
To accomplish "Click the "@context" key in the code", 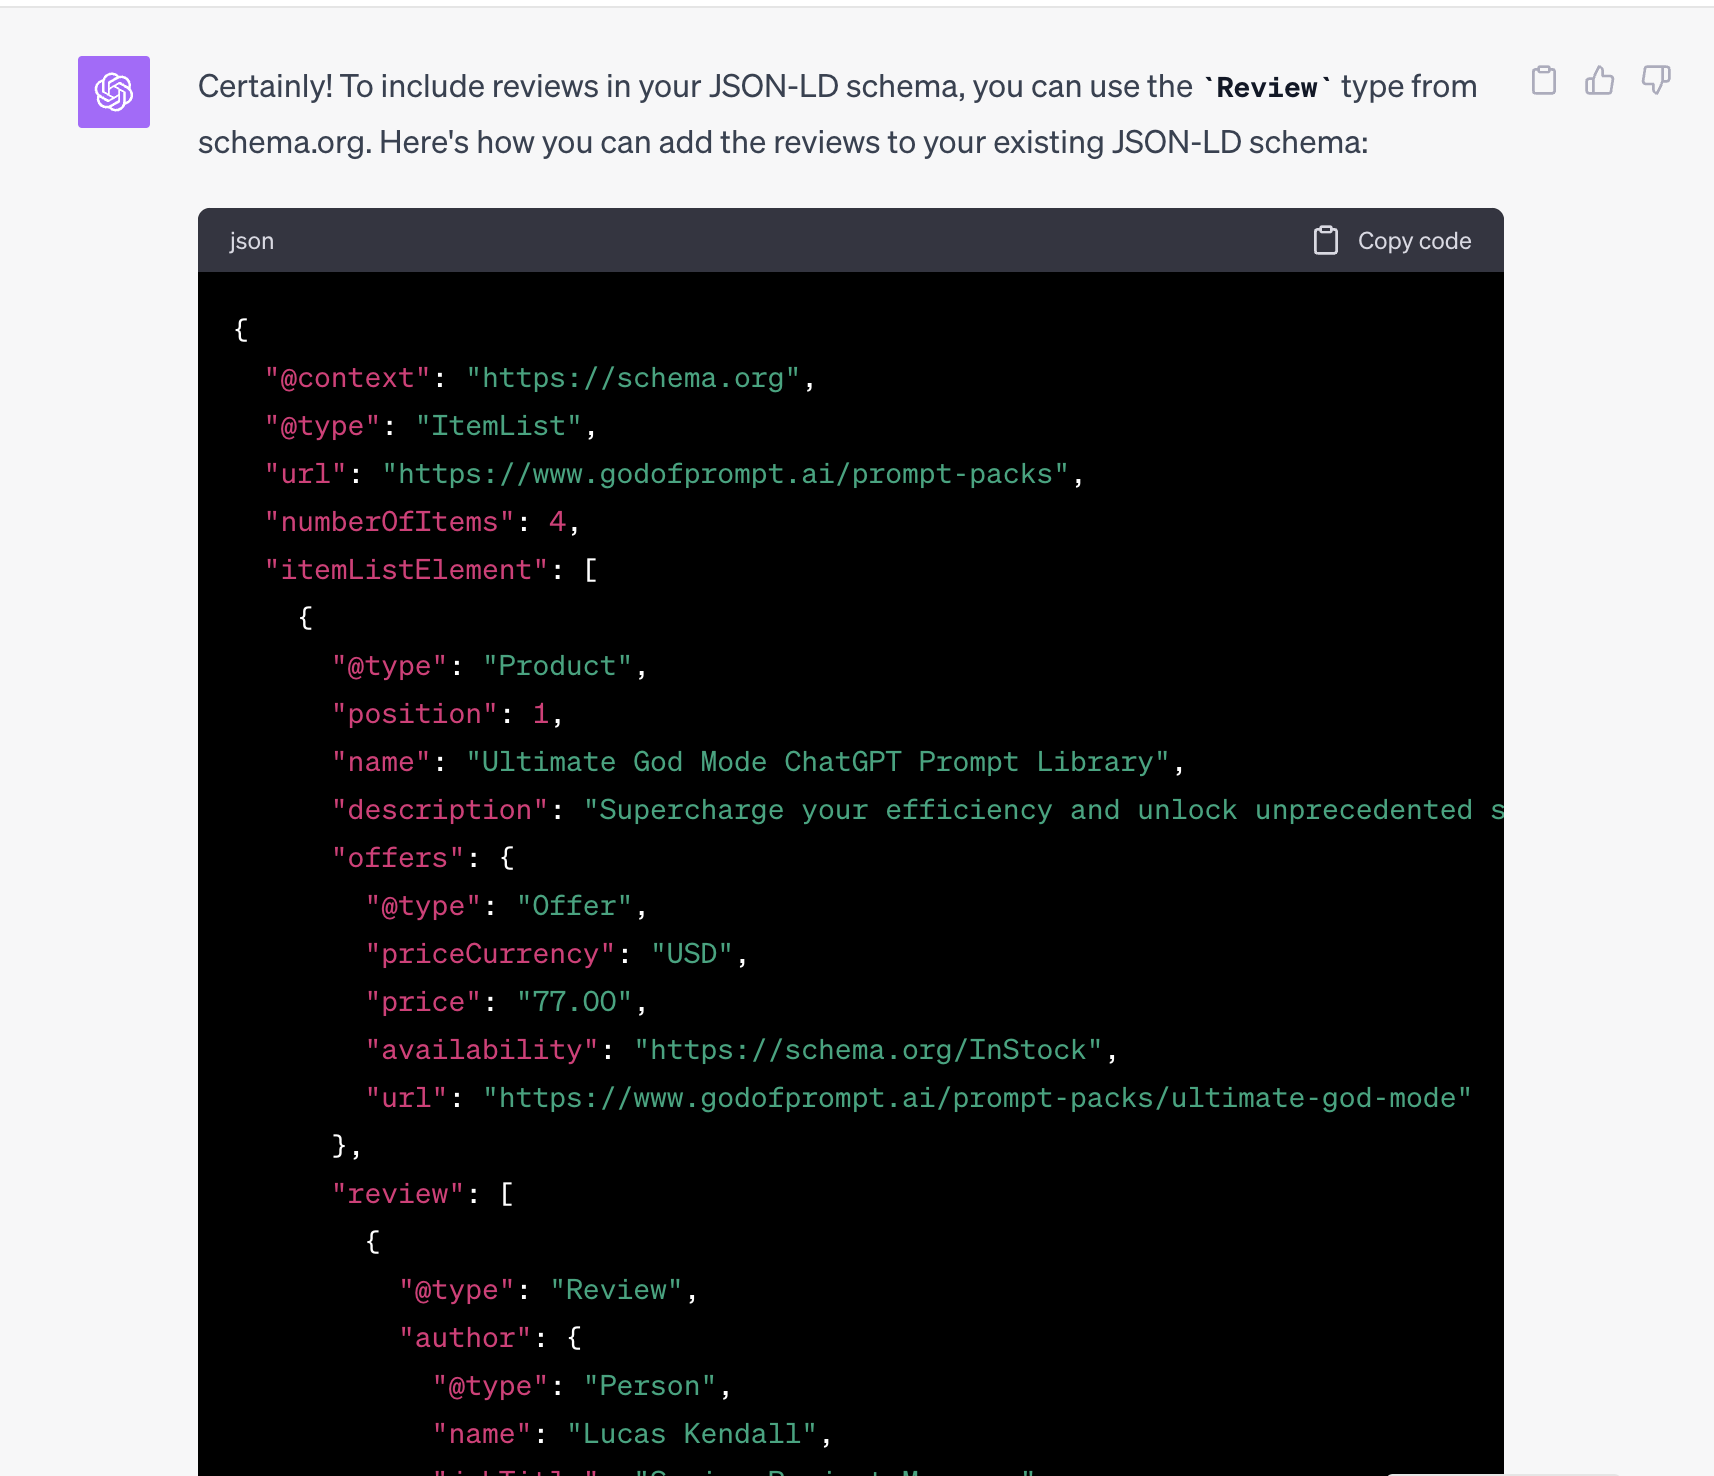I will tap(348, 378).
